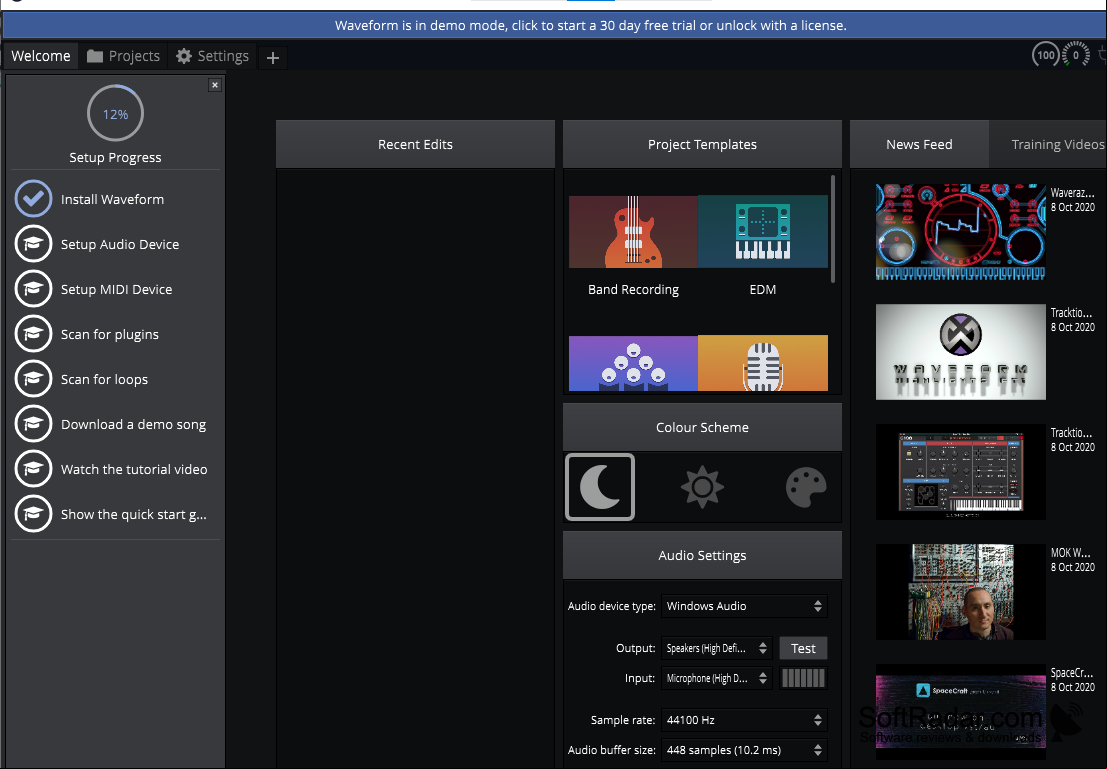1107x769 pixels.
Task: Click the Scan for plugins graduation cap icon
Action: tap(33, 334)
